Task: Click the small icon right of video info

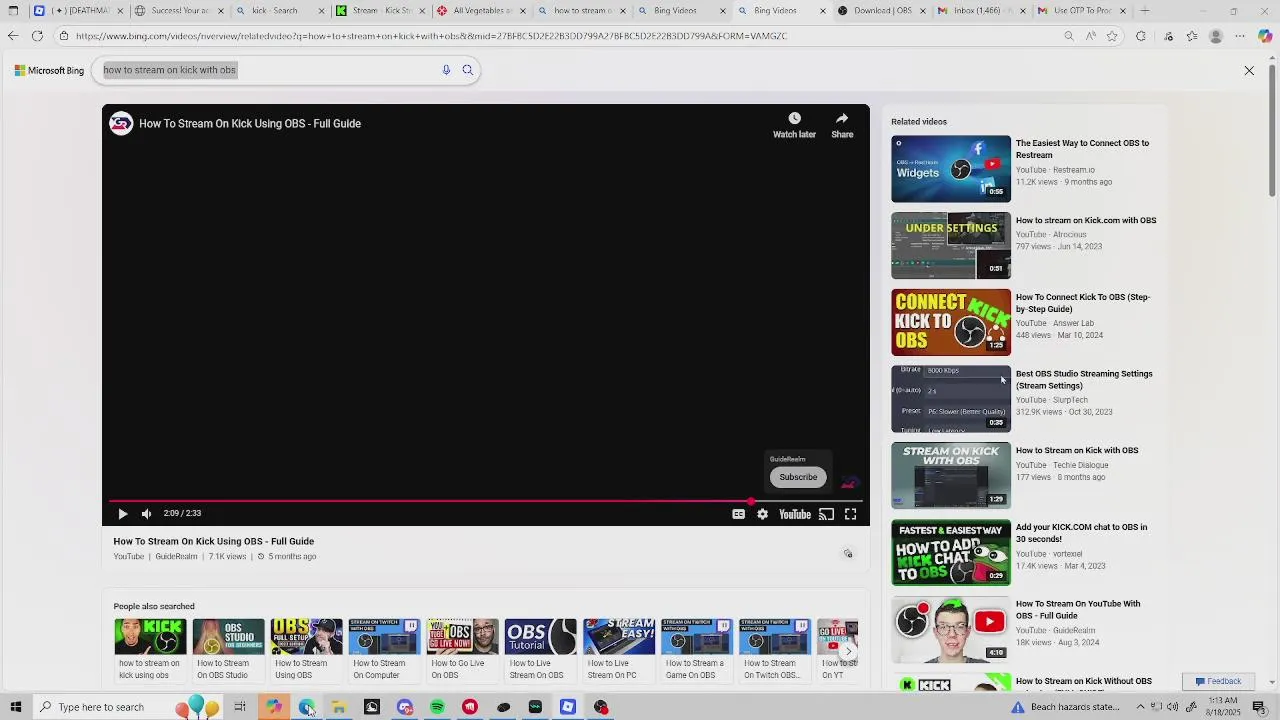Action: (848, 553)
